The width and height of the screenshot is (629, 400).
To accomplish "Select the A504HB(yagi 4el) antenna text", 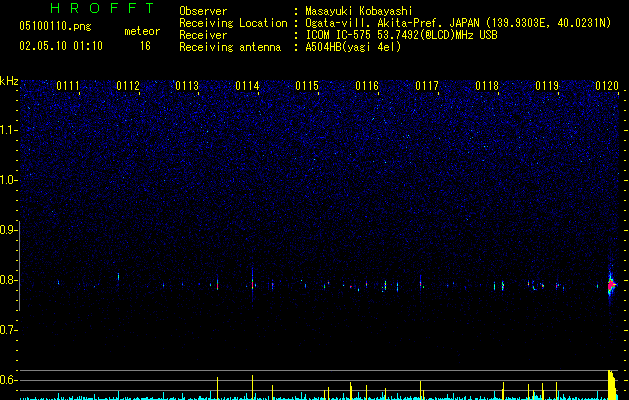I will coord(353,47).
